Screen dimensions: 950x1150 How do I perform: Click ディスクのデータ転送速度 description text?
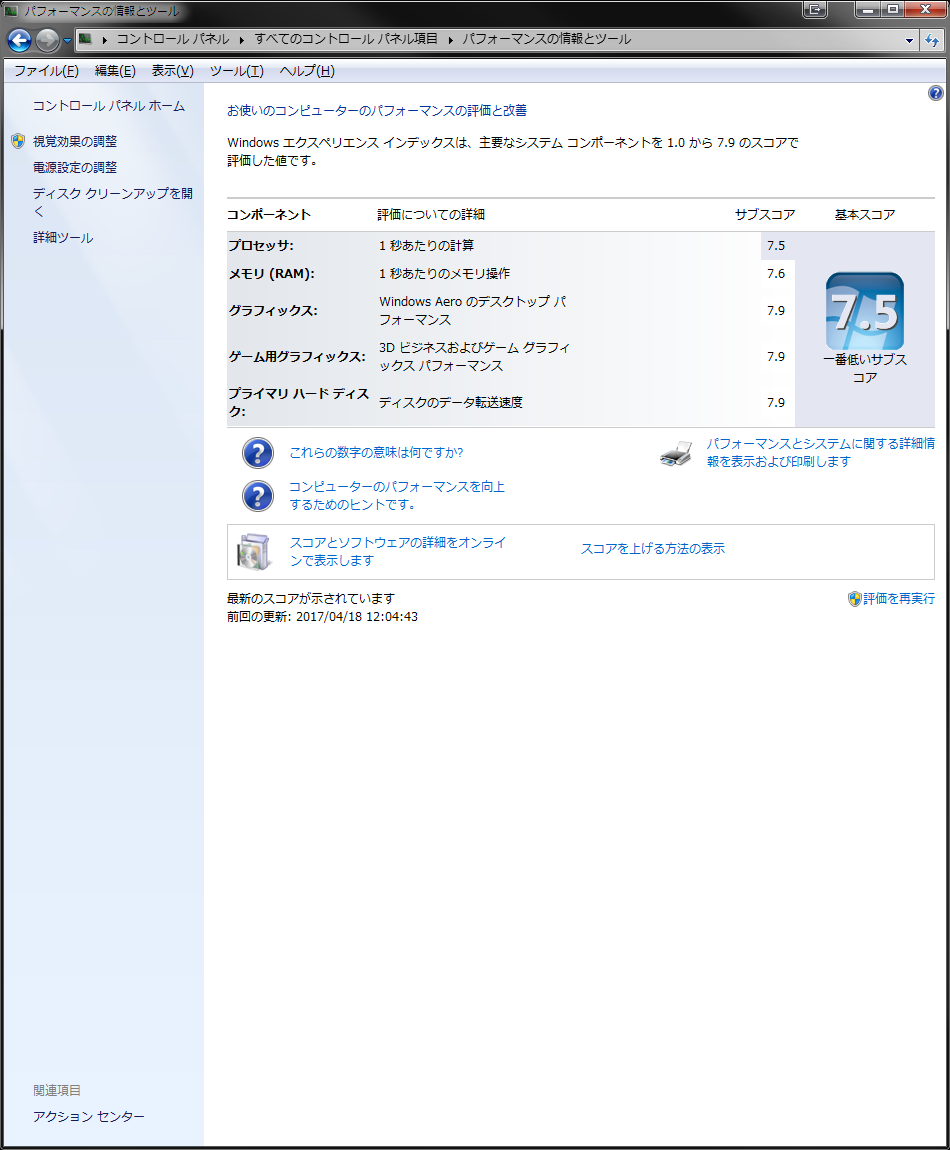click(450, 403)
